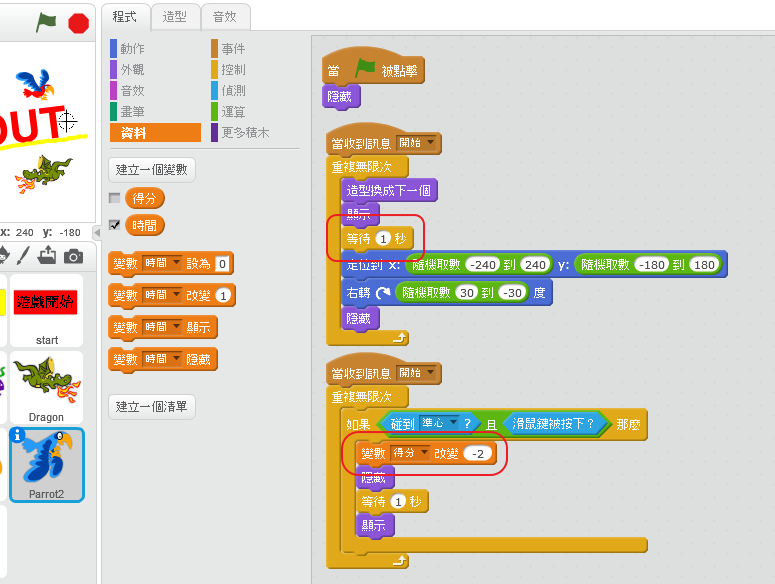Open Parrot2 sprite info icon
Viewport: 775px width, 584px height.
17,435
